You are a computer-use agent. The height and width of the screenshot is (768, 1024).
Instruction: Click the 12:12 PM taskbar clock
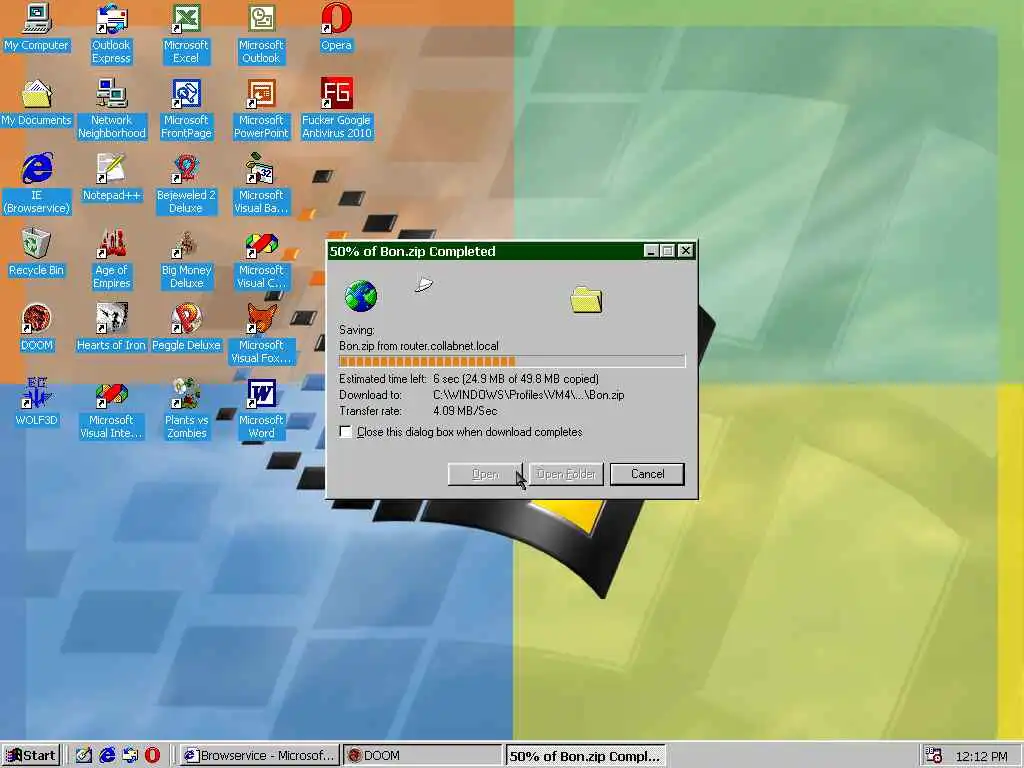tap(981, 756)
